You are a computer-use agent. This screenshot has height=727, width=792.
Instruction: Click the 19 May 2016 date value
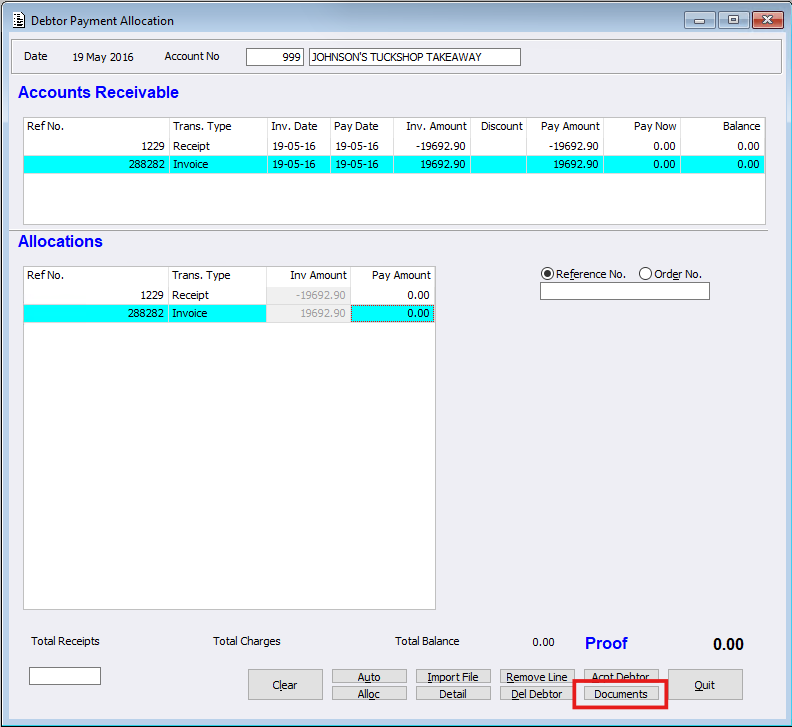pyautogui.click(x=103, y=57)
